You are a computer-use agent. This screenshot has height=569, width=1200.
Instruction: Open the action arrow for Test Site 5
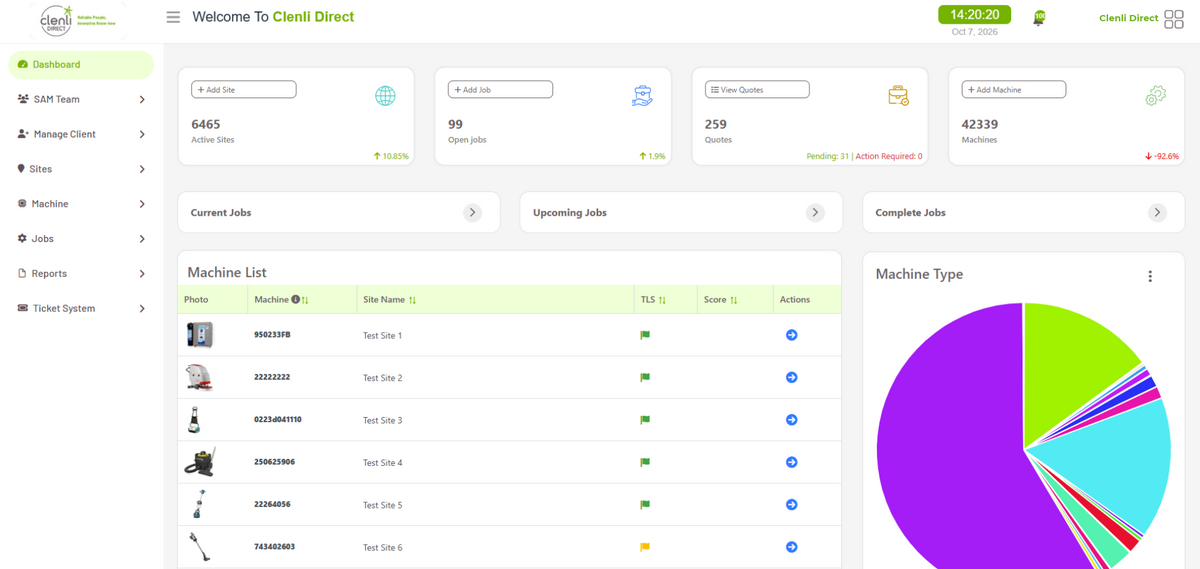coord(792,504)
